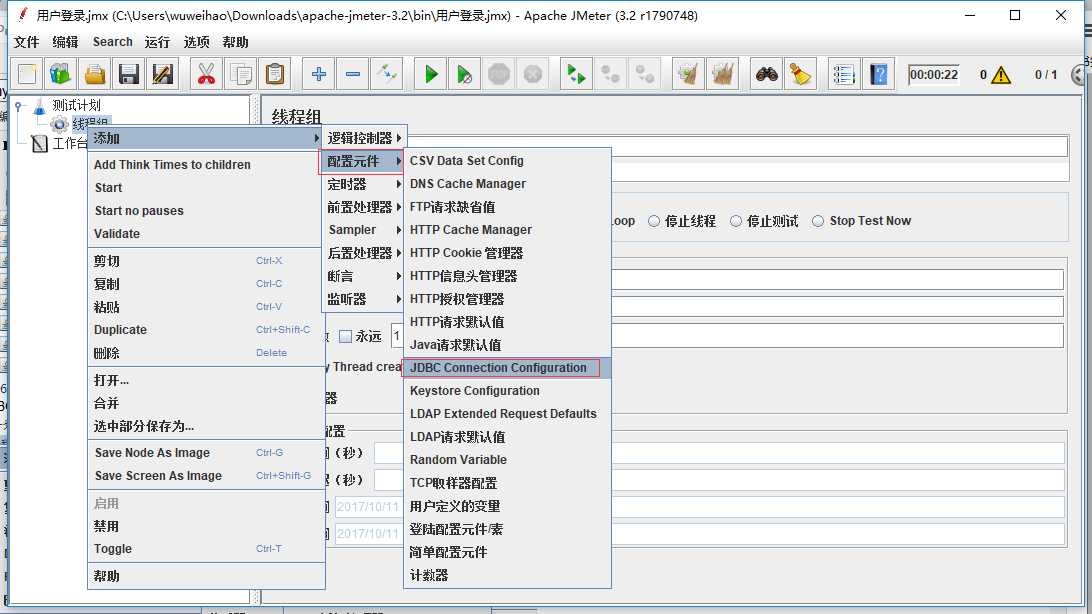Choose CSV Data Set Config
The height and width of the screenshot is (614, 1092).
click(x=507, y=161)
